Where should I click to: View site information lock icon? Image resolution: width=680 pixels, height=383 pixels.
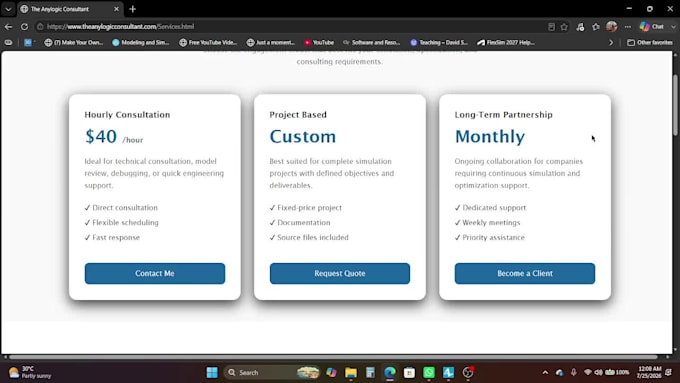pos(40,26)
